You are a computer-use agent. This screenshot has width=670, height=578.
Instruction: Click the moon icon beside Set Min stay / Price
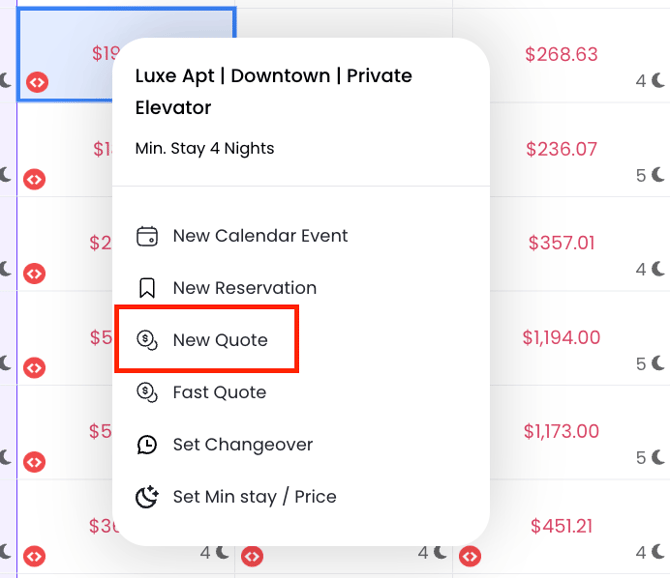click(147, 497)
